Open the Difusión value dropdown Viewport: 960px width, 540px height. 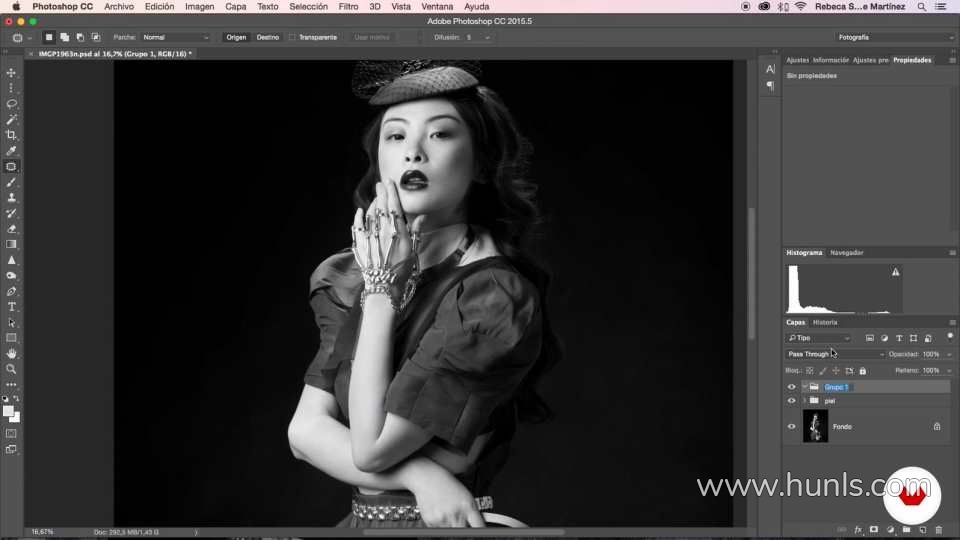point(487,37)
